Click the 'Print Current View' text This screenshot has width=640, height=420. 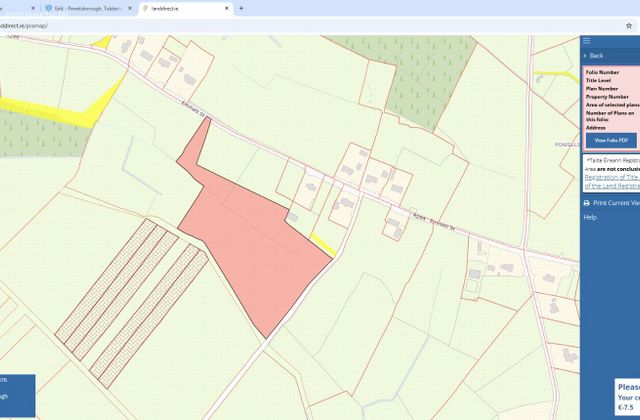616,203
